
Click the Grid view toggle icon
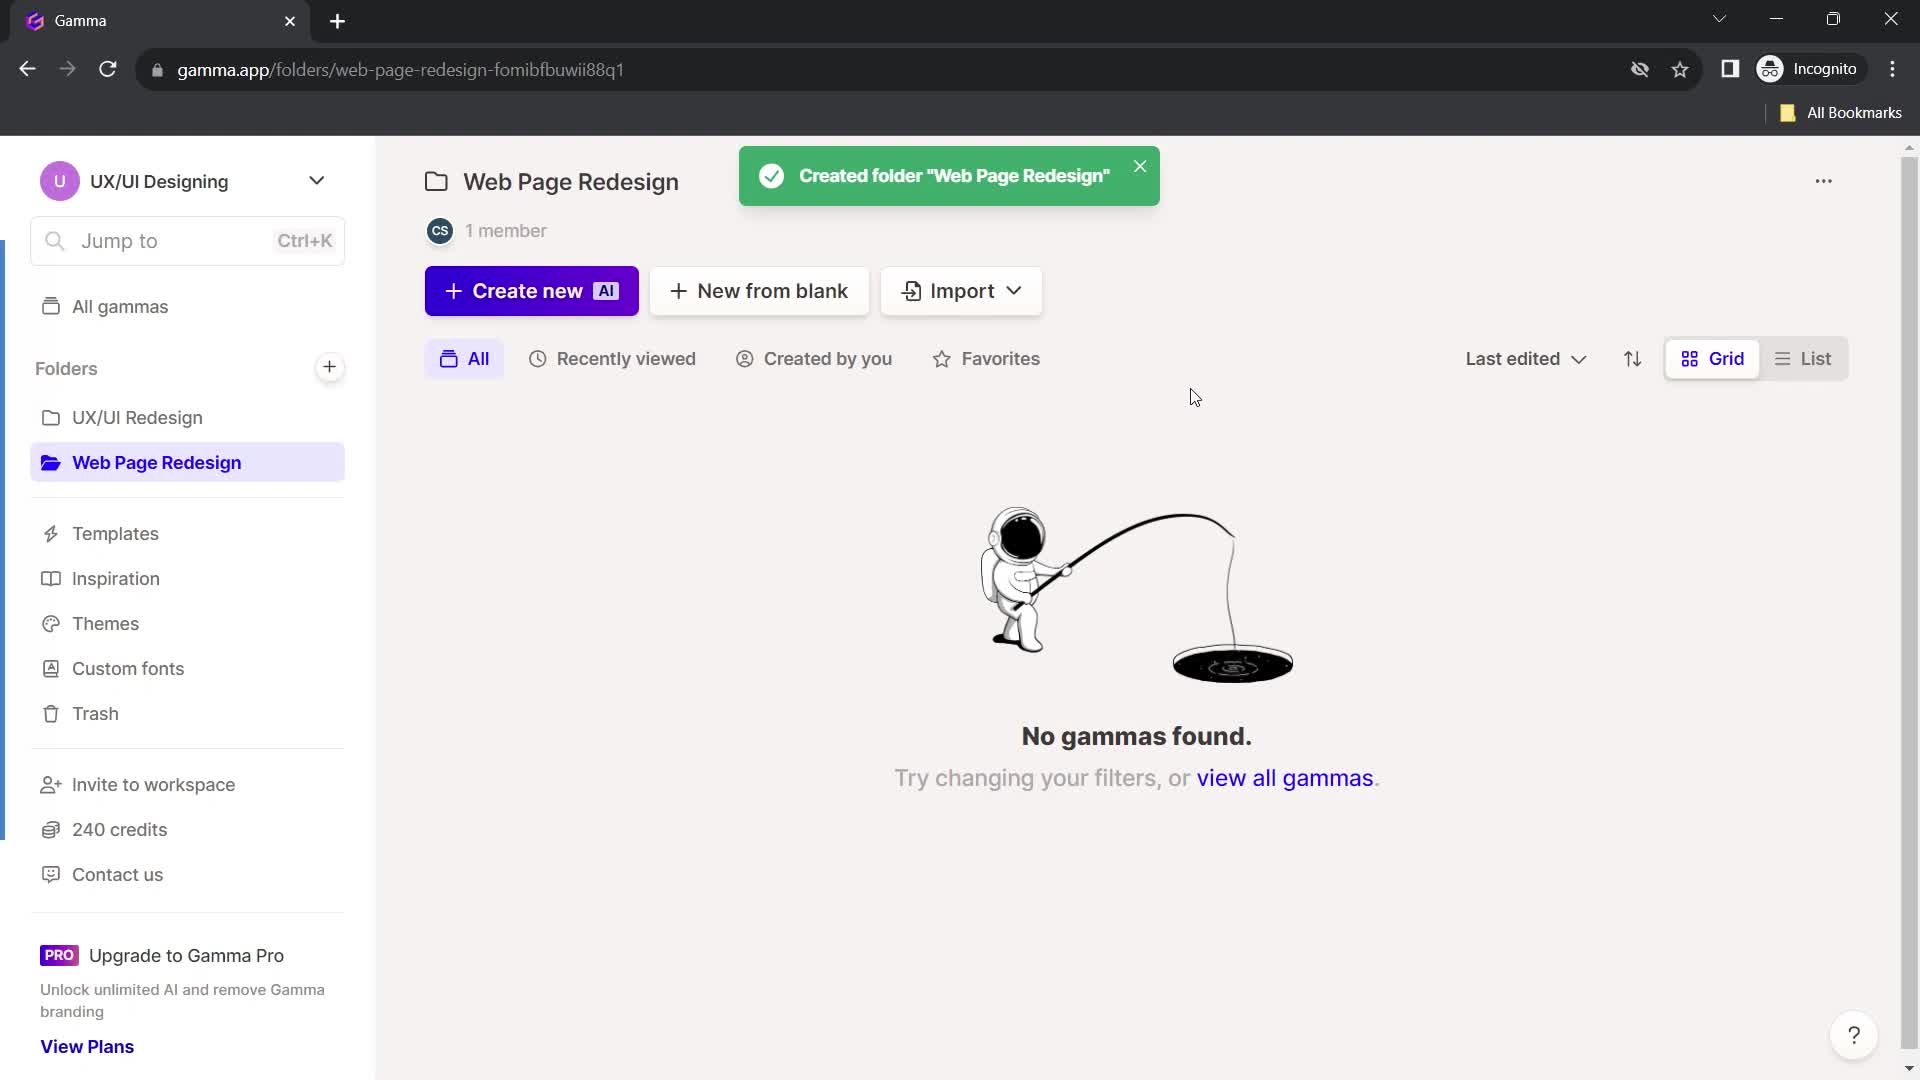[x=1692, y=359]
